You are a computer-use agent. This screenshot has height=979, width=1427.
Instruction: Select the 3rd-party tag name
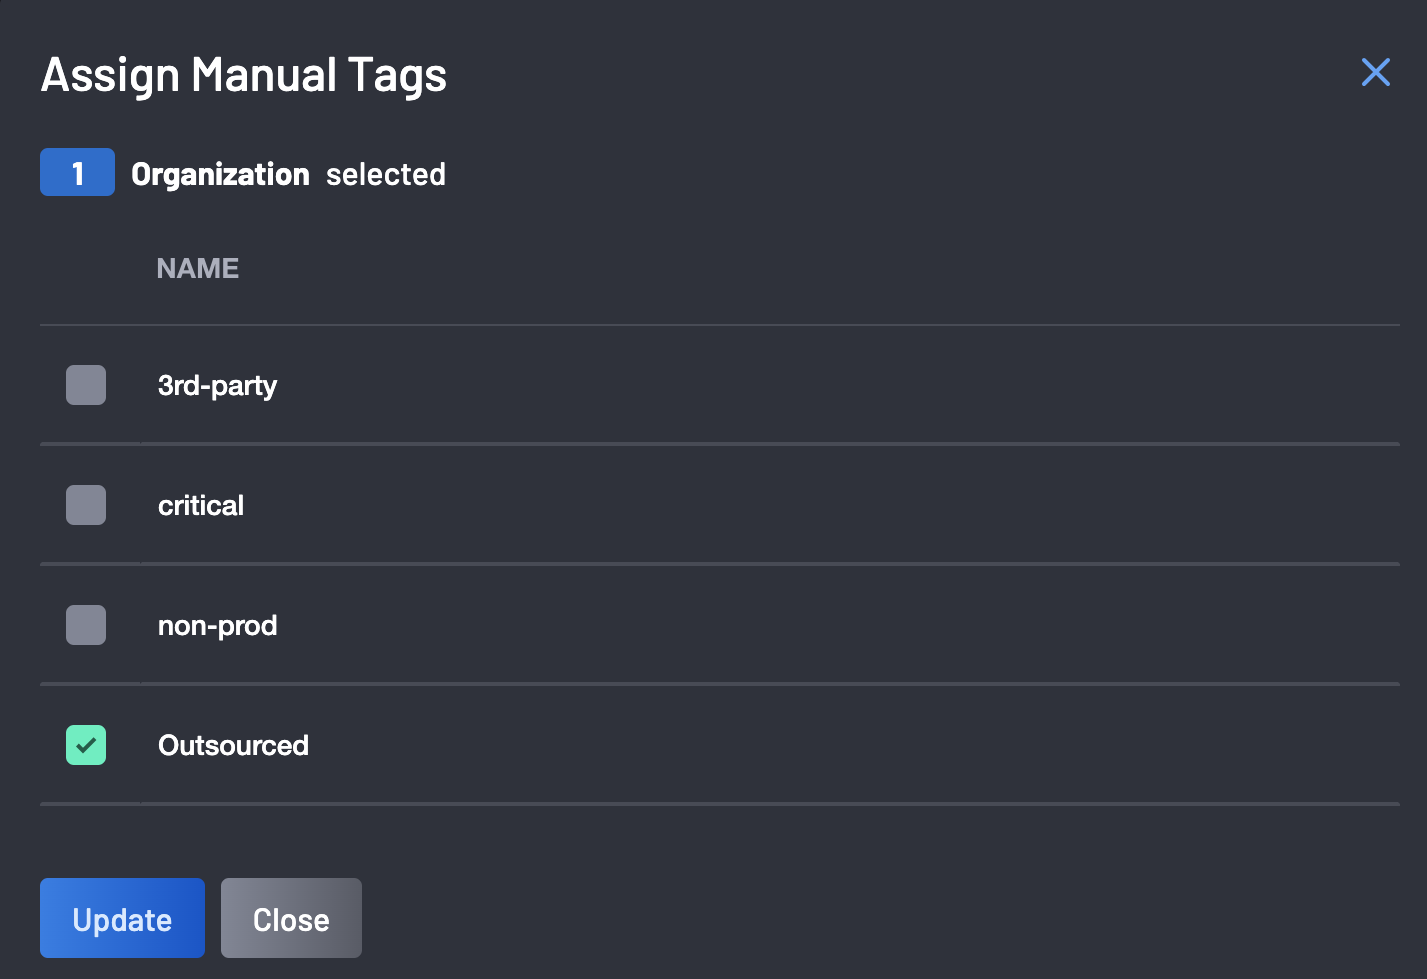pyautogui.click(x=217, y=386)
